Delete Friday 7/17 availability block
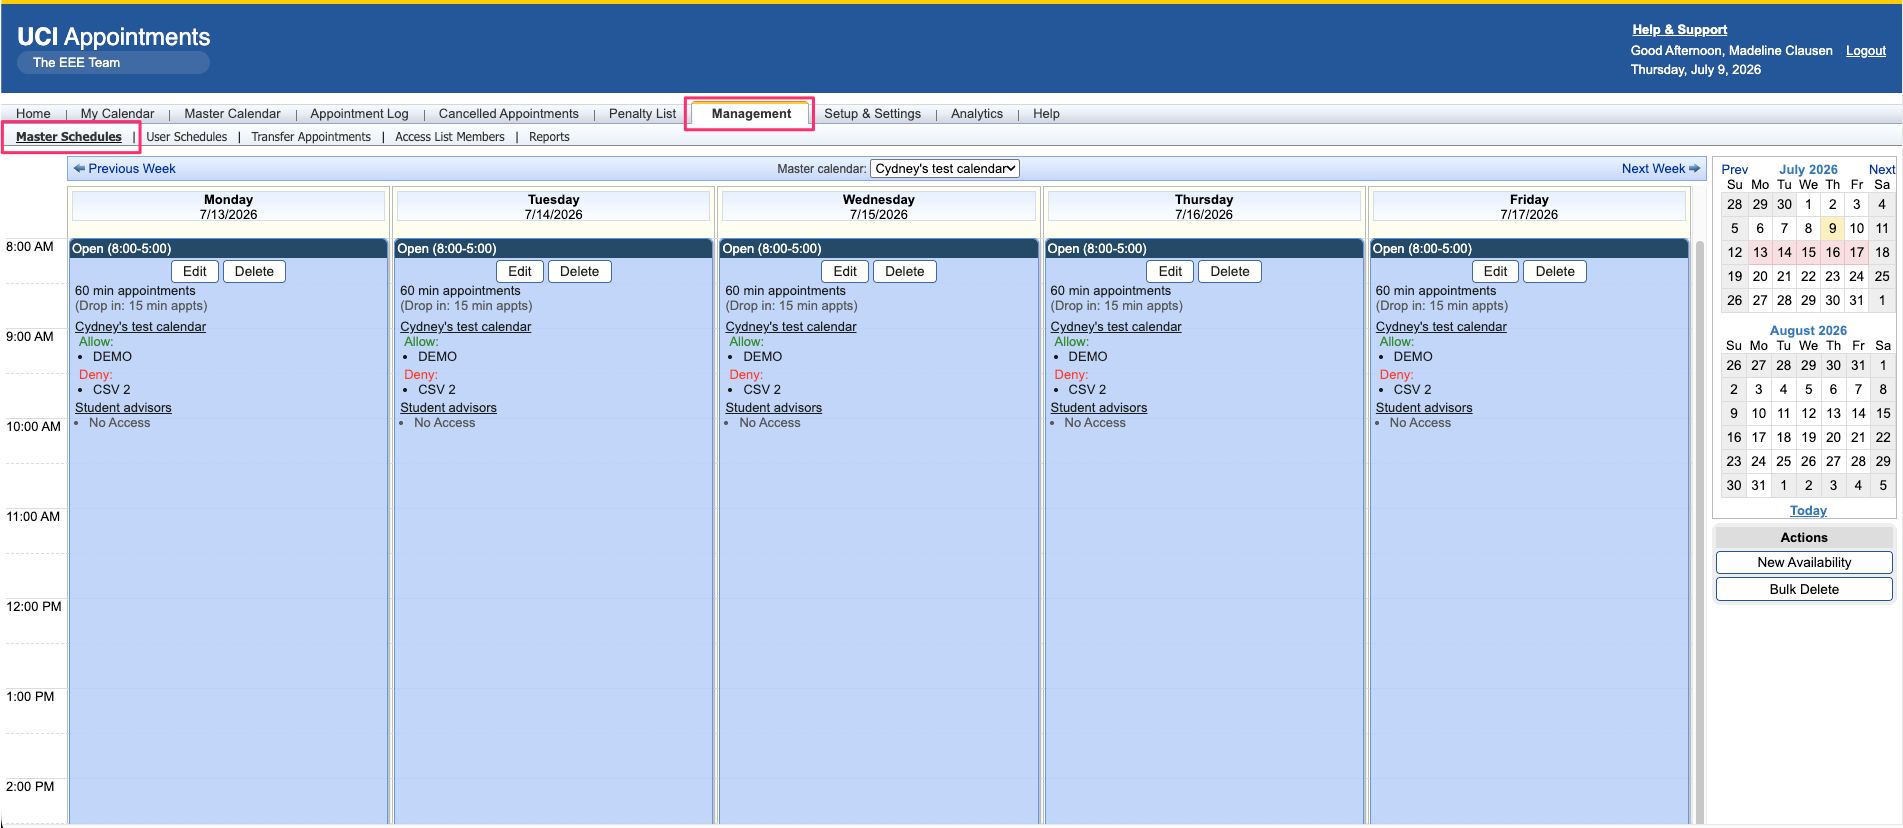 1555,271
